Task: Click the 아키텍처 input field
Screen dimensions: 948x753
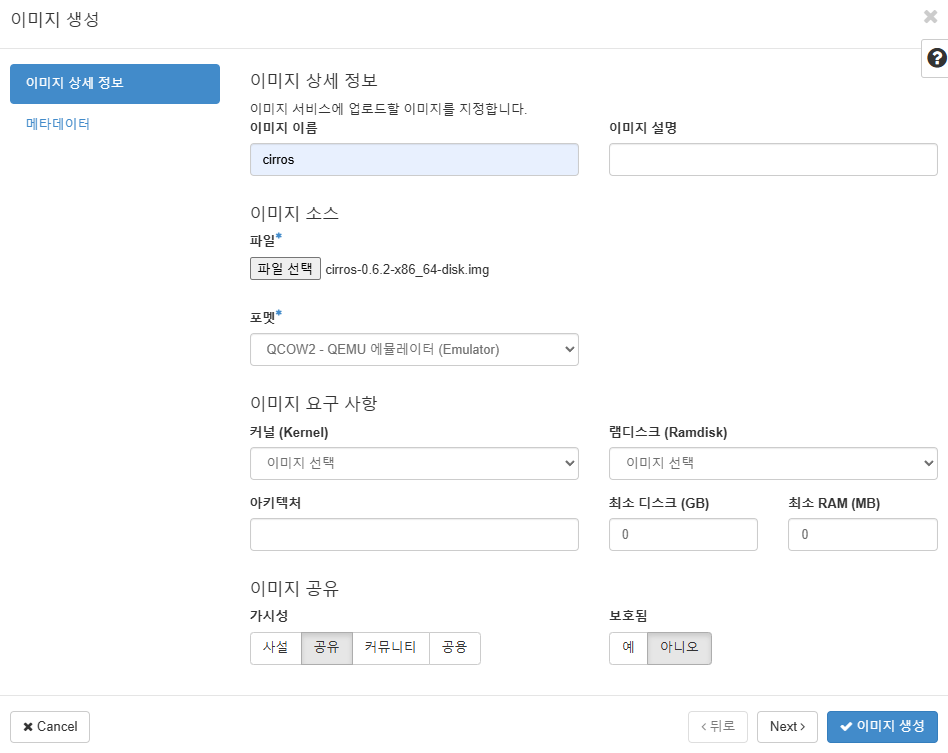Action: point(414,535)
